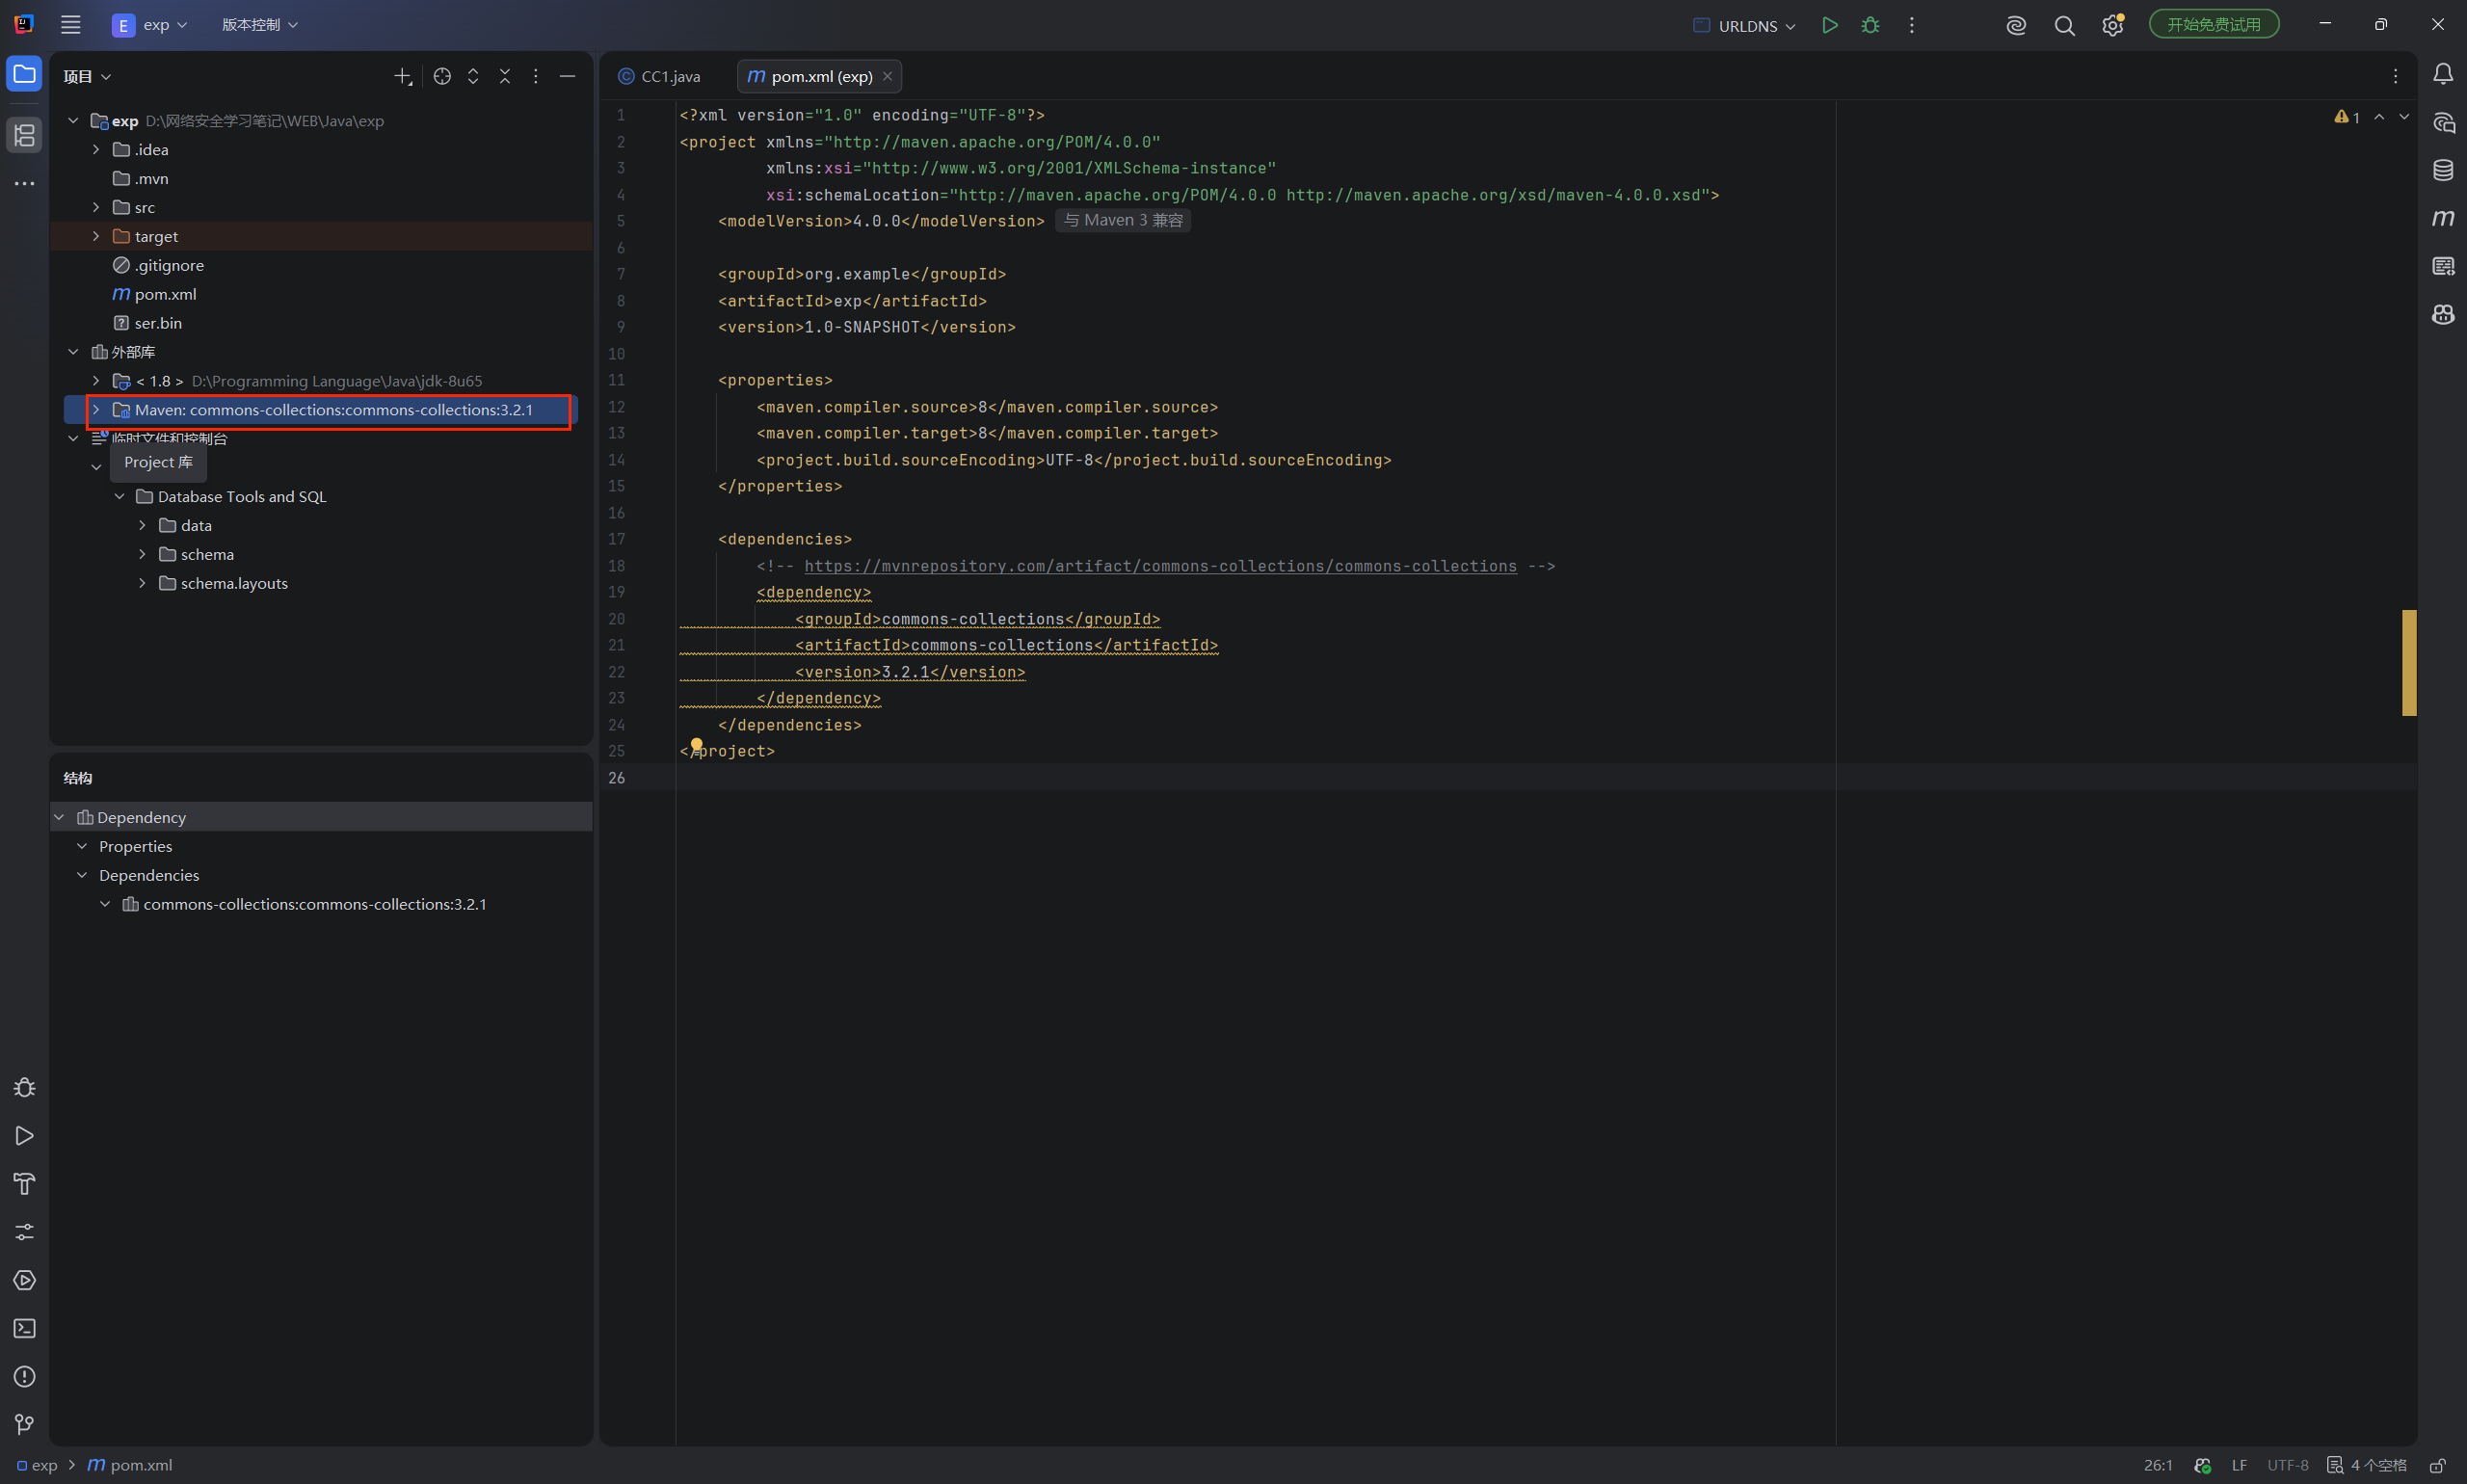Select opened file in project tree

[442, 76]
